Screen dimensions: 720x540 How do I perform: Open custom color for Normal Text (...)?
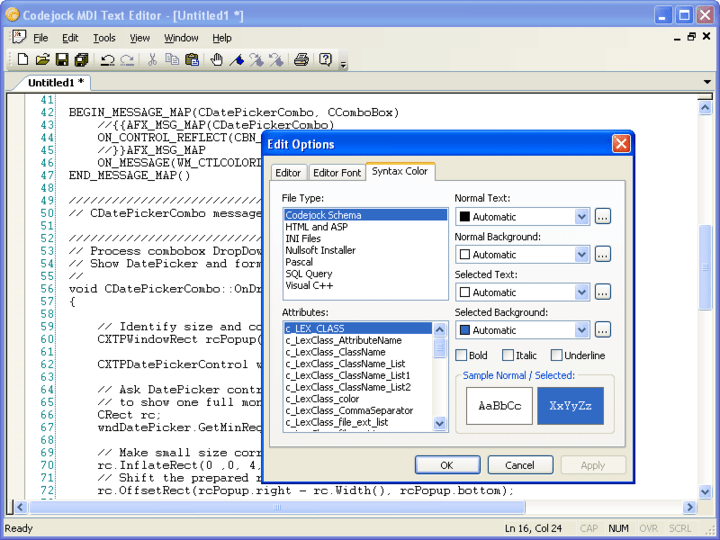(x=602, y=216)
